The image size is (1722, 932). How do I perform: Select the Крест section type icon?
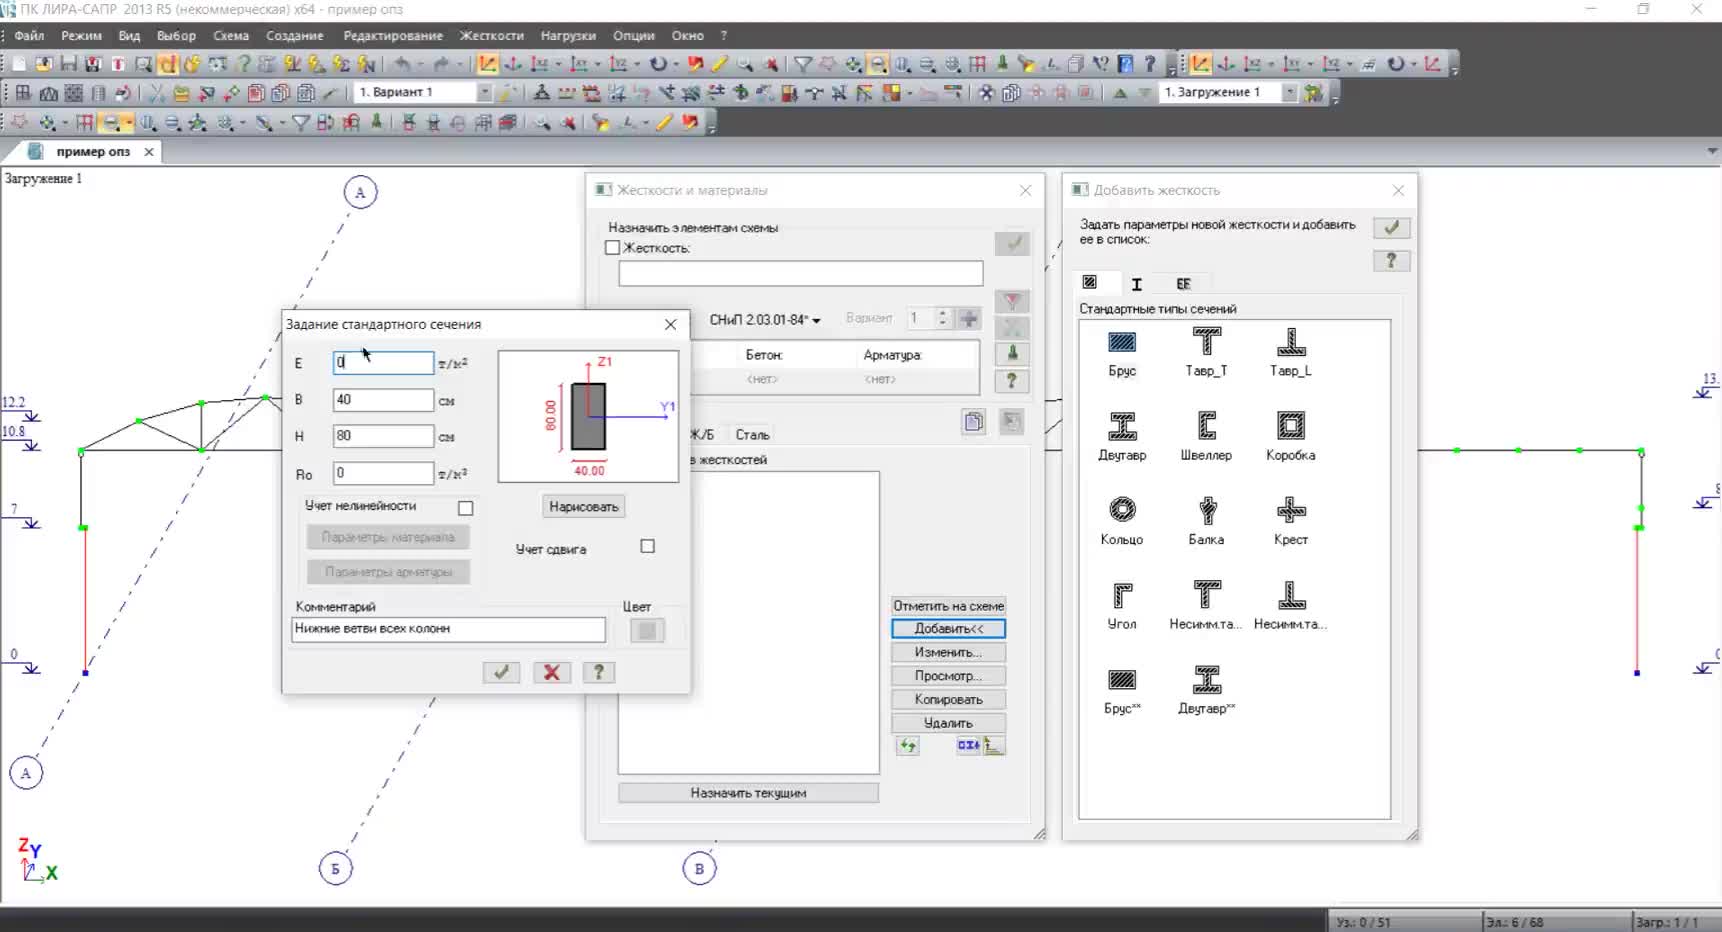(1291, 510)
